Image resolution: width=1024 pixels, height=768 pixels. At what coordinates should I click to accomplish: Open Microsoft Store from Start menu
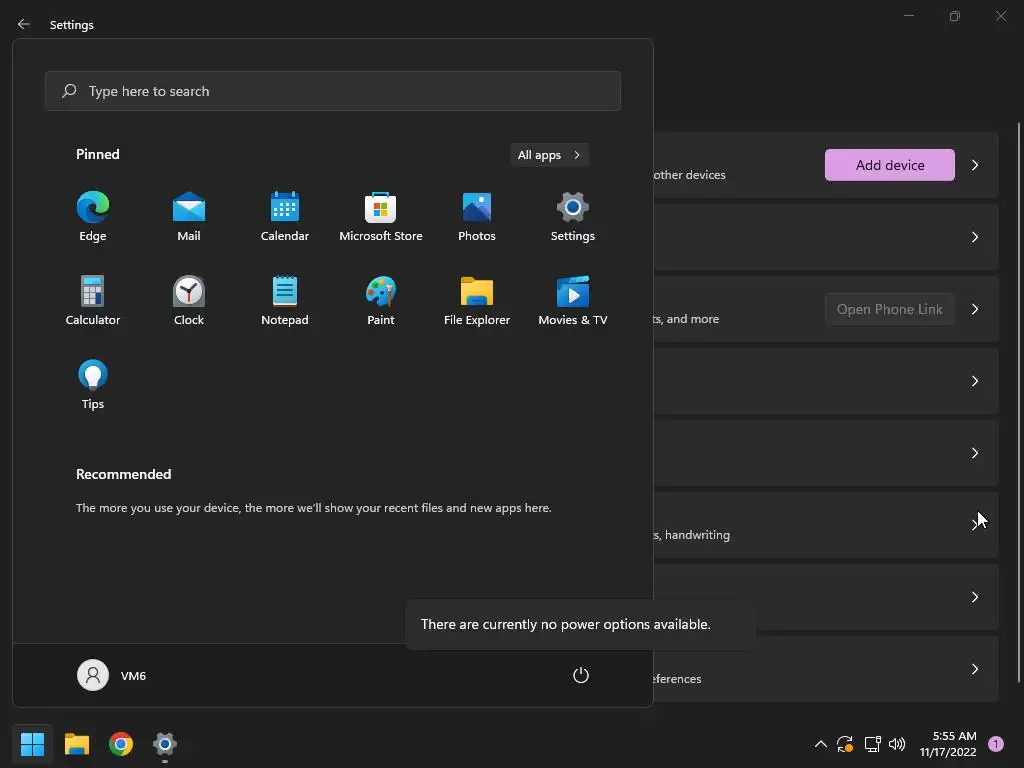click(x=381, y=217)
